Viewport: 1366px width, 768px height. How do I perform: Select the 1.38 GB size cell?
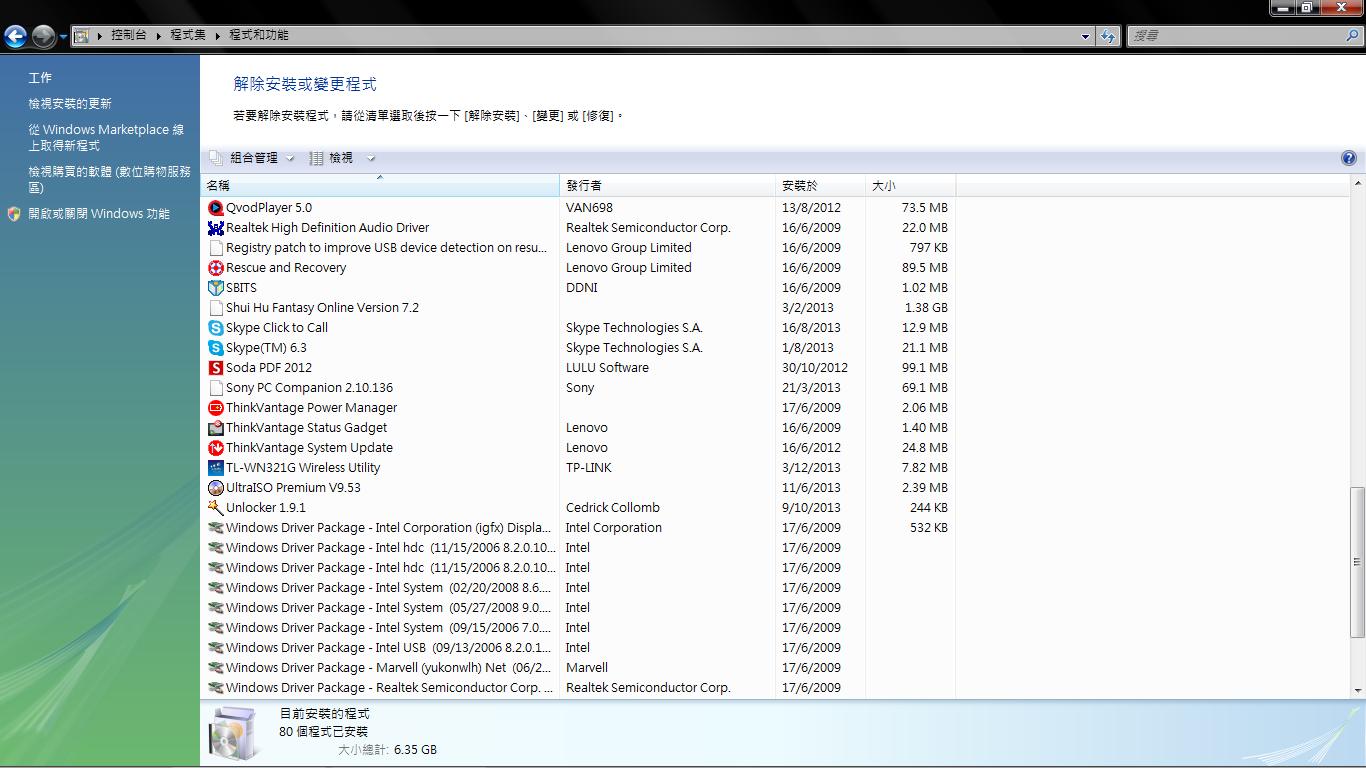pos(926,308)
